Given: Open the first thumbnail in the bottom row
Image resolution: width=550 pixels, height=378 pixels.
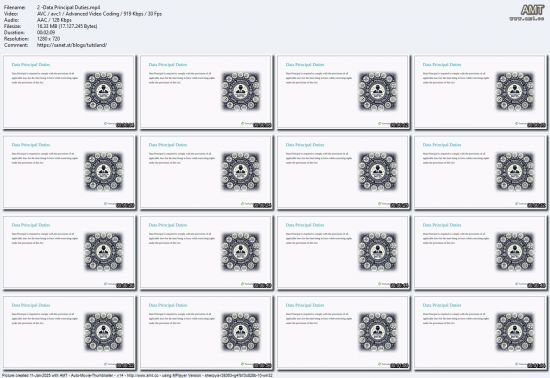Looking at the screenshot, I should tap(69, 332).
